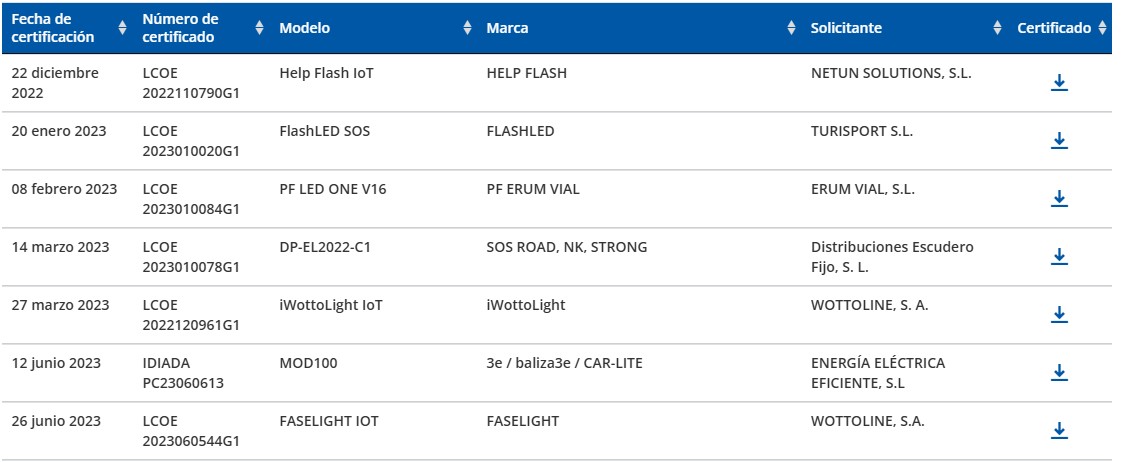Download the FlashLED SOS certificate
Screen dimensions: 1121x462
(1060, 141)
